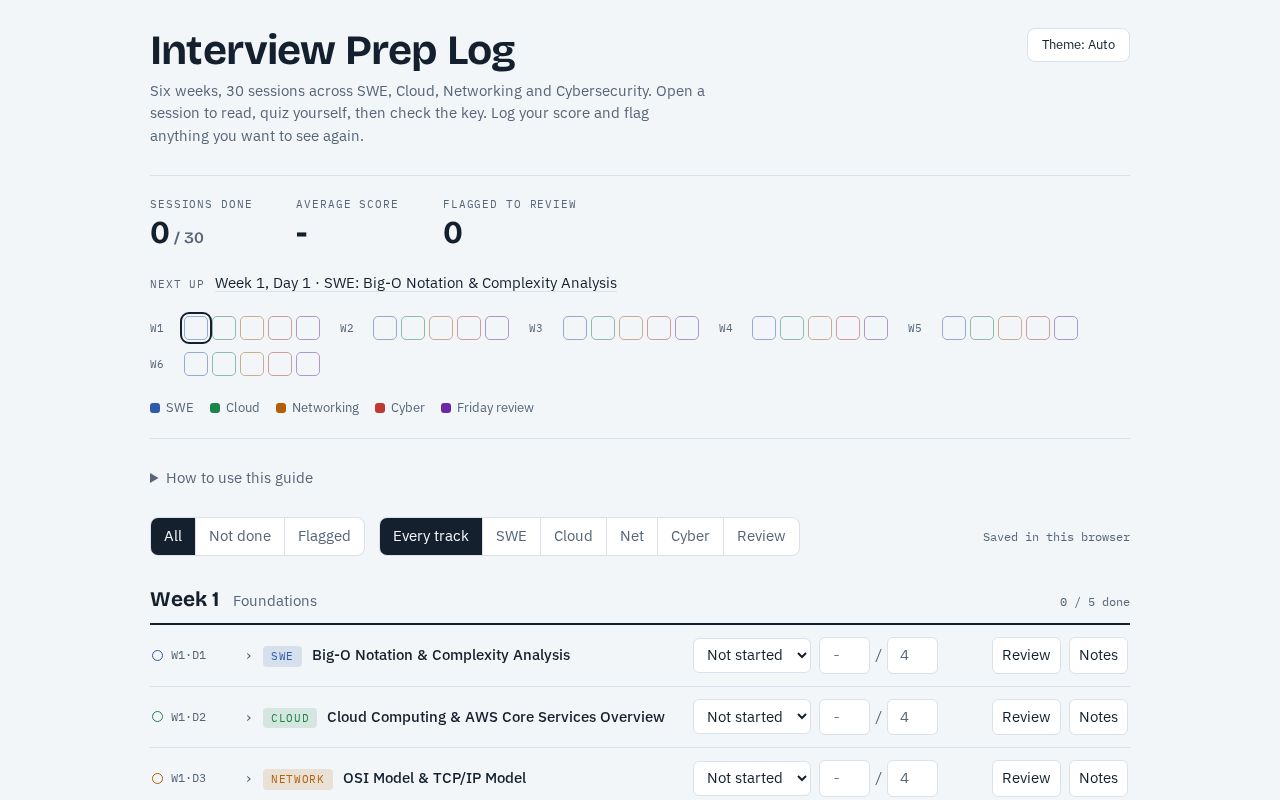Open Week 3 Friday review grid square

(687, 328)
